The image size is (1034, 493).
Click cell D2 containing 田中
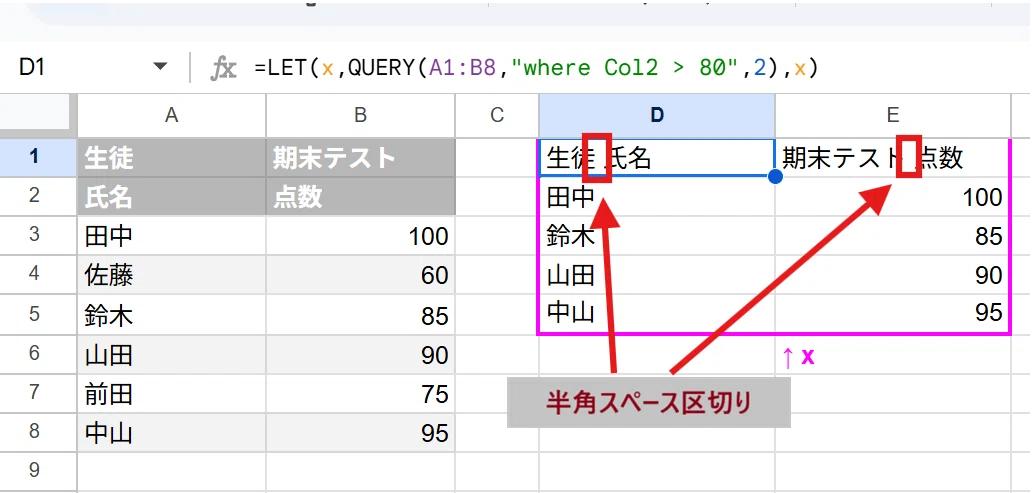click(657, 196)
